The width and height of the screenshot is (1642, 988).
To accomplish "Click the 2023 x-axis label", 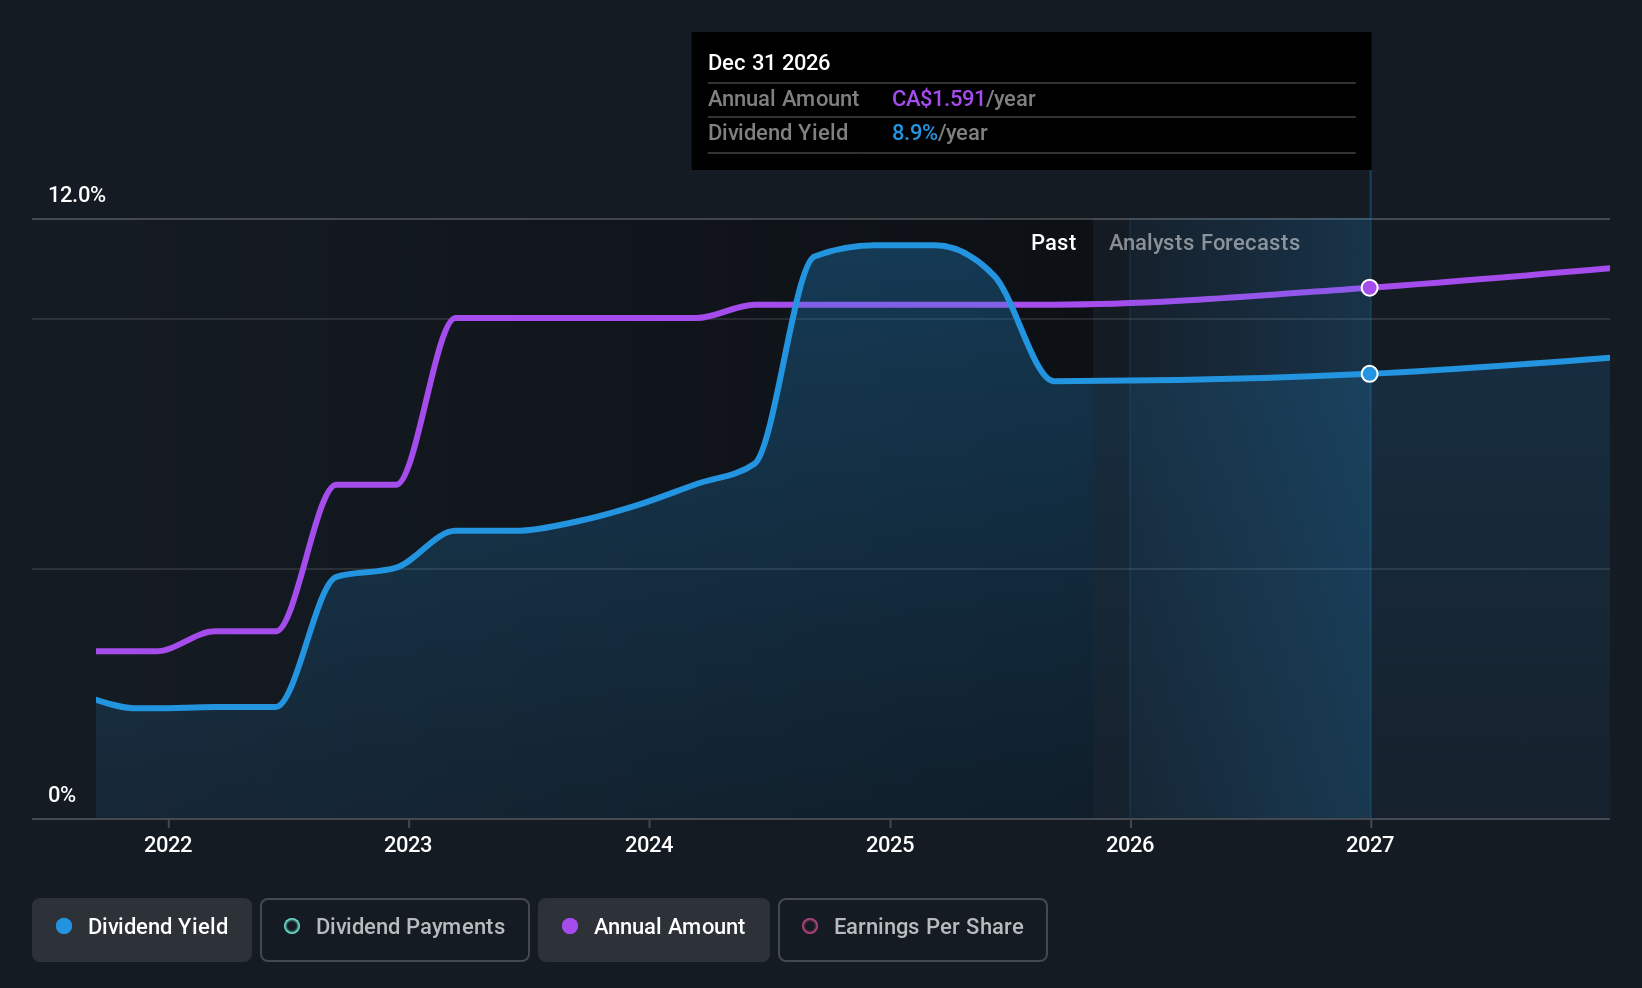I will (x=408, y=845).
